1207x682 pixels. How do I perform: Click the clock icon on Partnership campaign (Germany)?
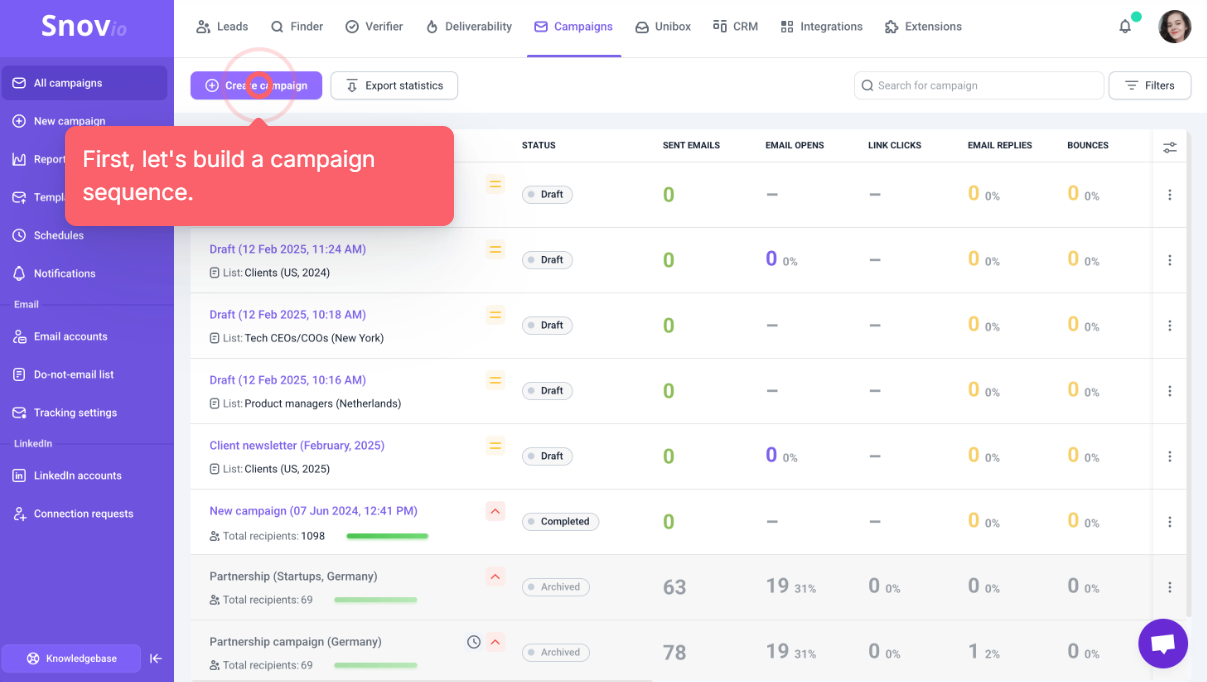coord(474,642)
